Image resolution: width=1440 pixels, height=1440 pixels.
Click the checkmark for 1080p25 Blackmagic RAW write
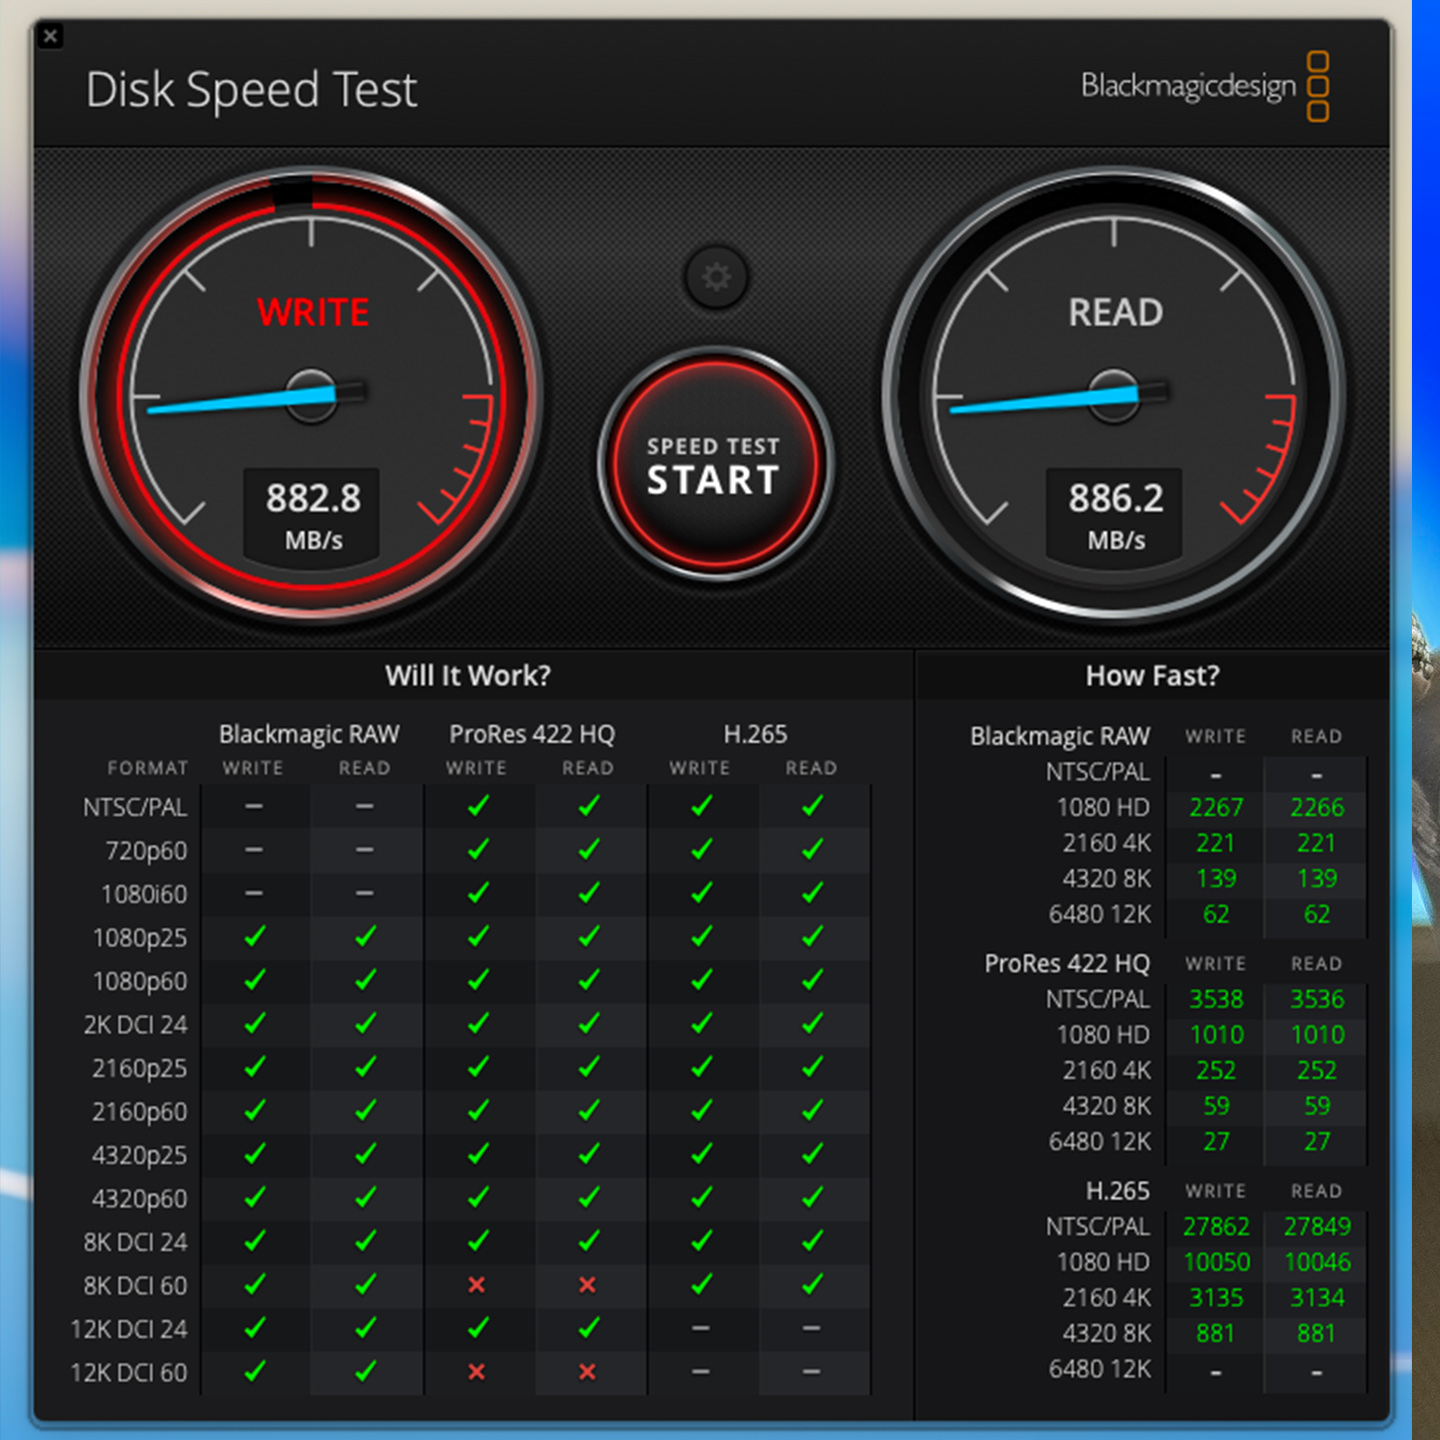253,938
